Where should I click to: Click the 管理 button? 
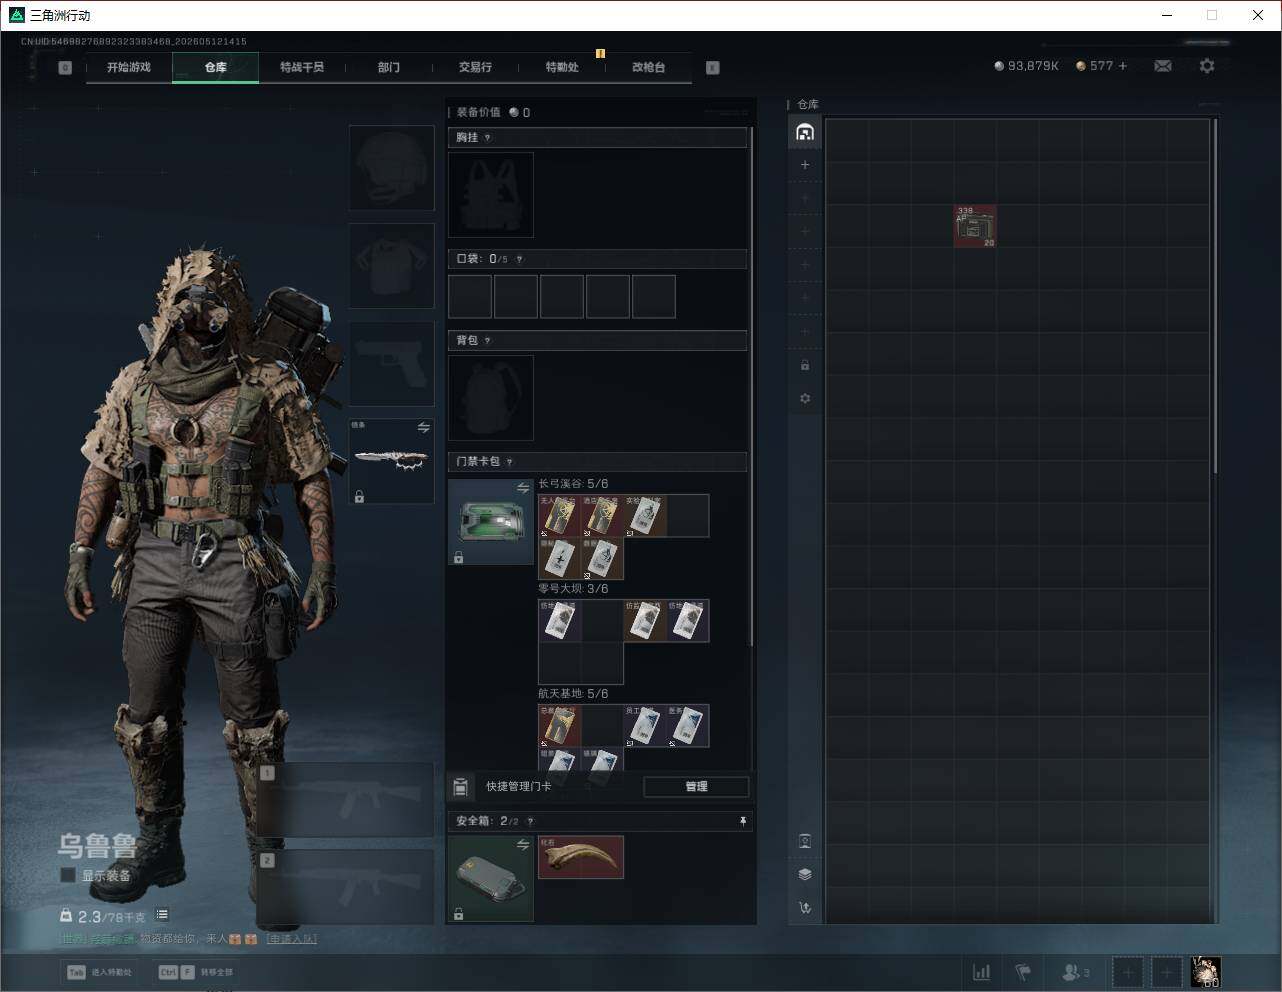click(696, 787)
